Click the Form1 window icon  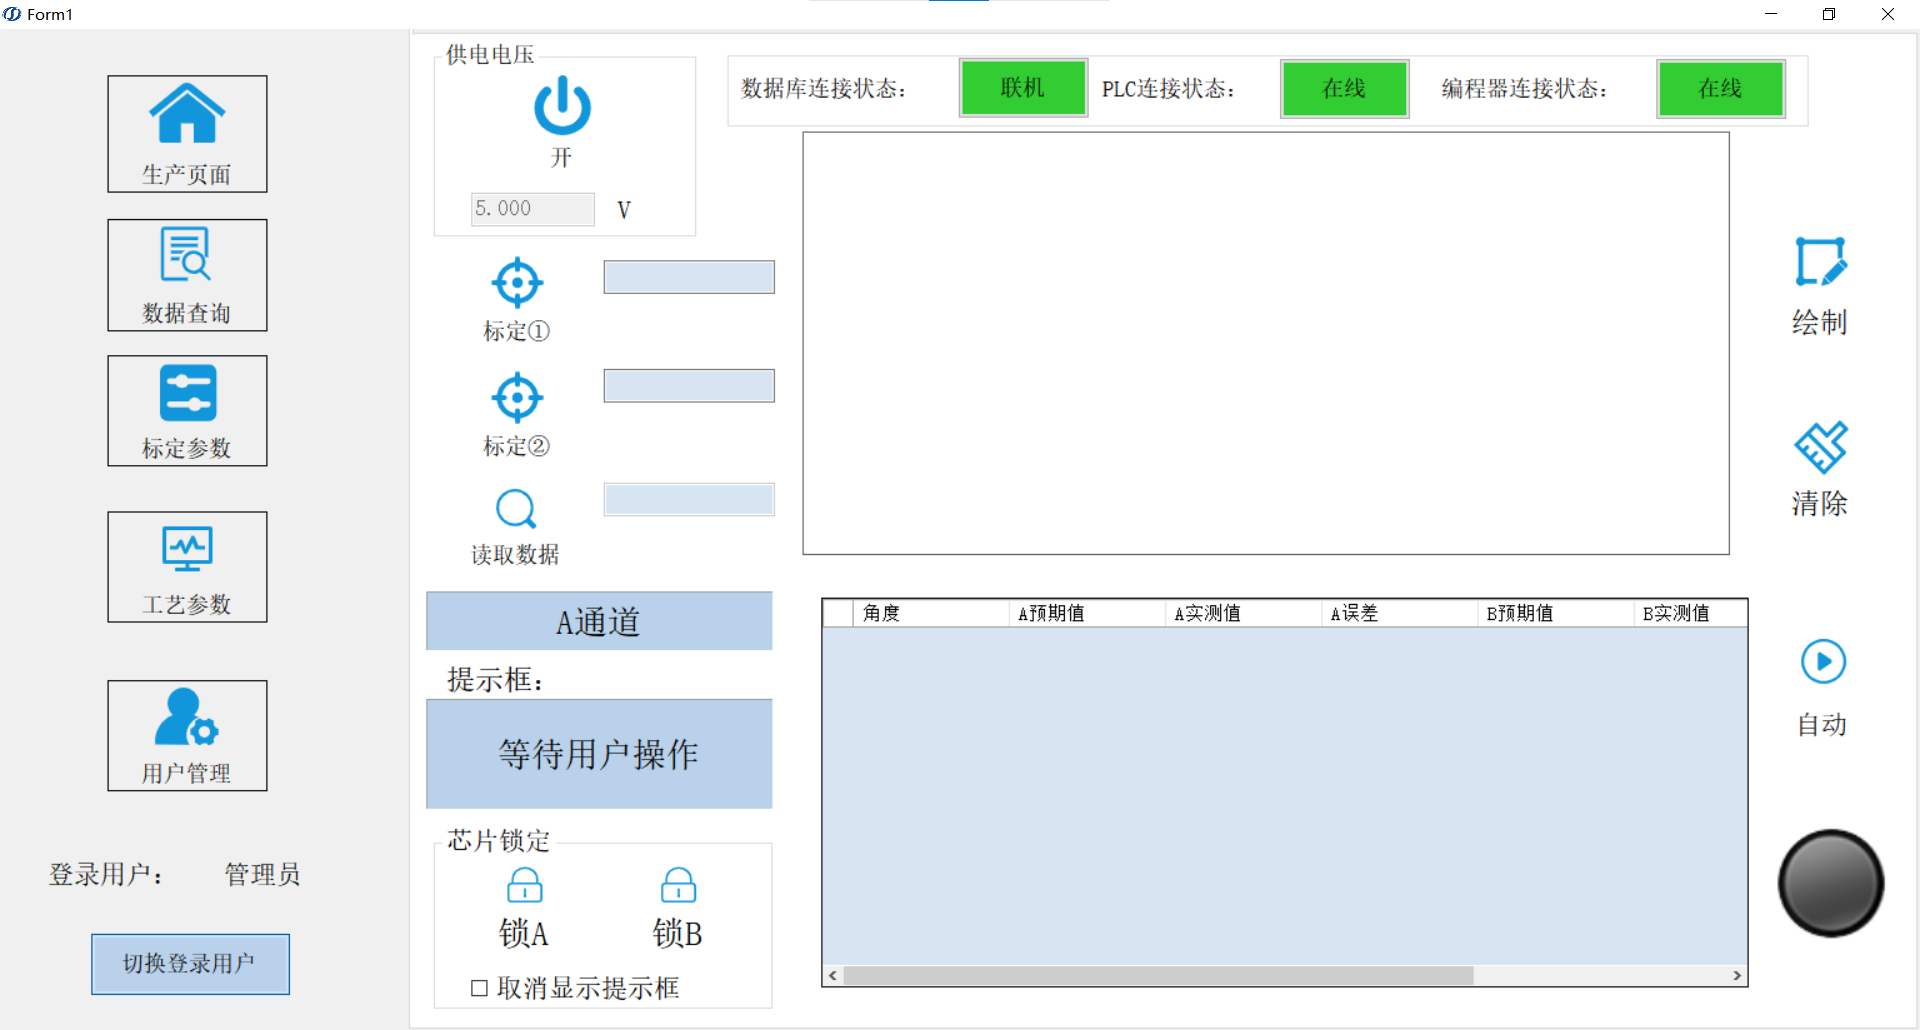[x=12, y=14]
